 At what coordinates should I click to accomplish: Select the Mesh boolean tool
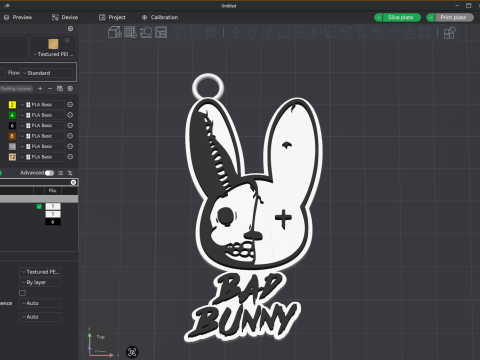click(x=314, y=33)
